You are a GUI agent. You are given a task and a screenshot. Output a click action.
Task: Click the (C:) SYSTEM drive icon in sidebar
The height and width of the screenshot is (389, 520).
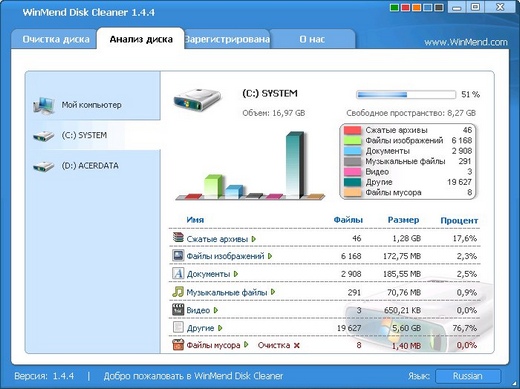43,136
